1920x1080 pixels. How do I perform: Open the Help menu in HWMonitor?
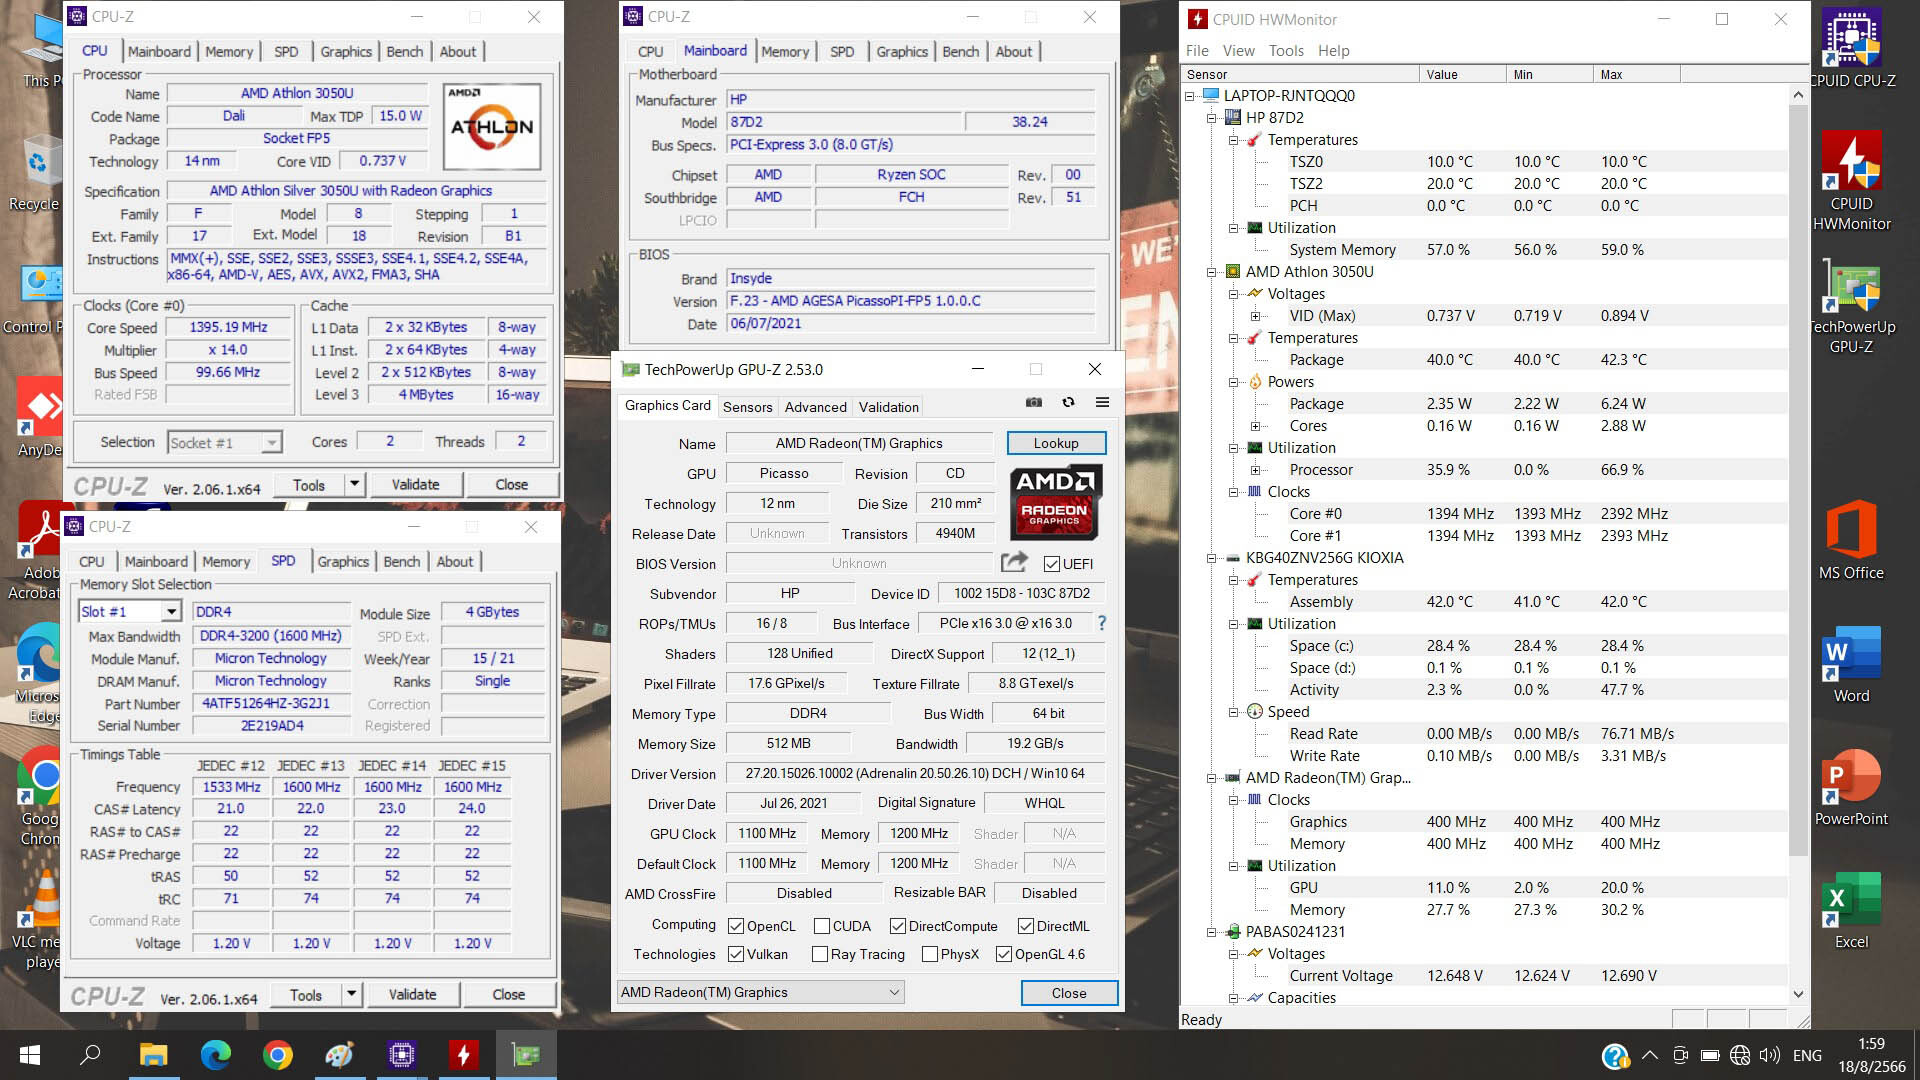(1333, 51)
